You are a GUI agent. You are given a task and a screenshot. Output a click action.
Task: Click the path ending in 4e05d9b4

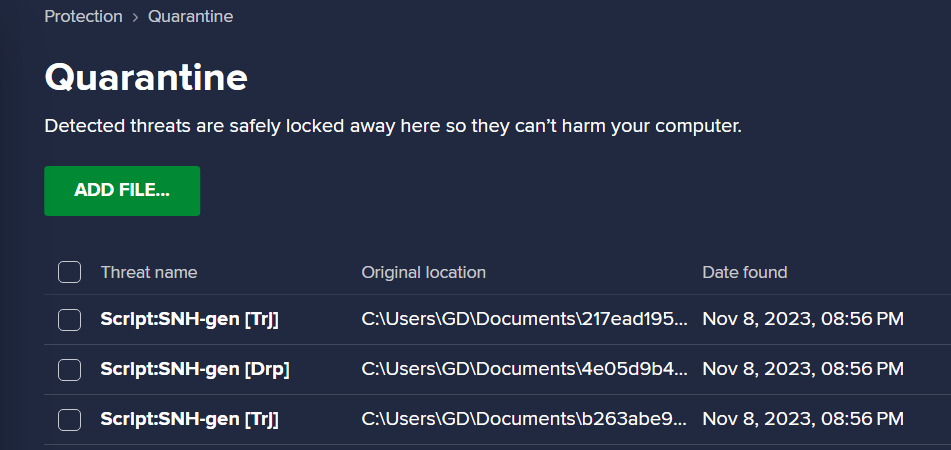[525, 369]
